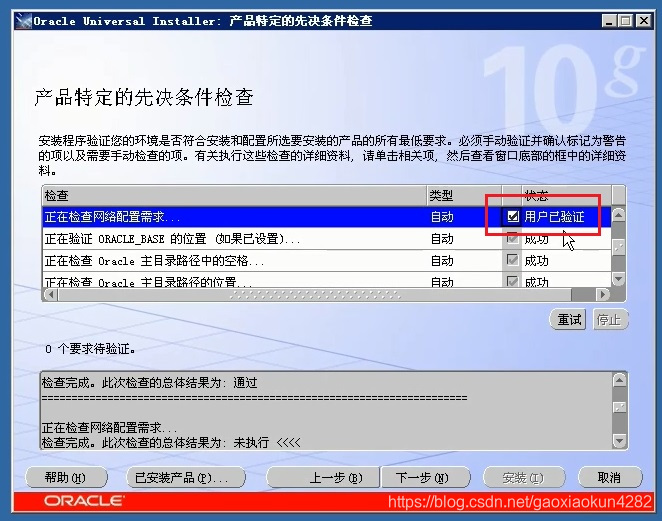This screenshot has width=662, height=521.
Task: Click the 停止 stop button
Action: pos(610,320)
